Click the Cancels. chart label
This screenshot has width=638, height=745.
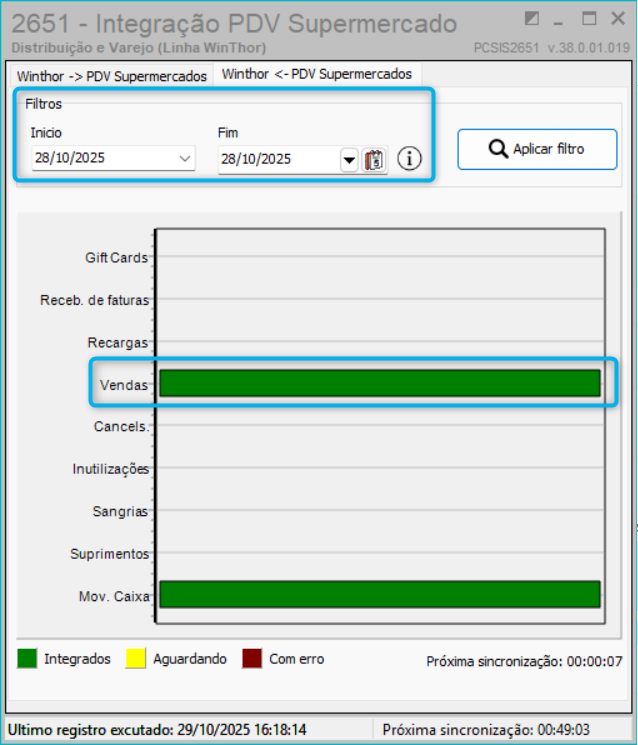(122, 427)
